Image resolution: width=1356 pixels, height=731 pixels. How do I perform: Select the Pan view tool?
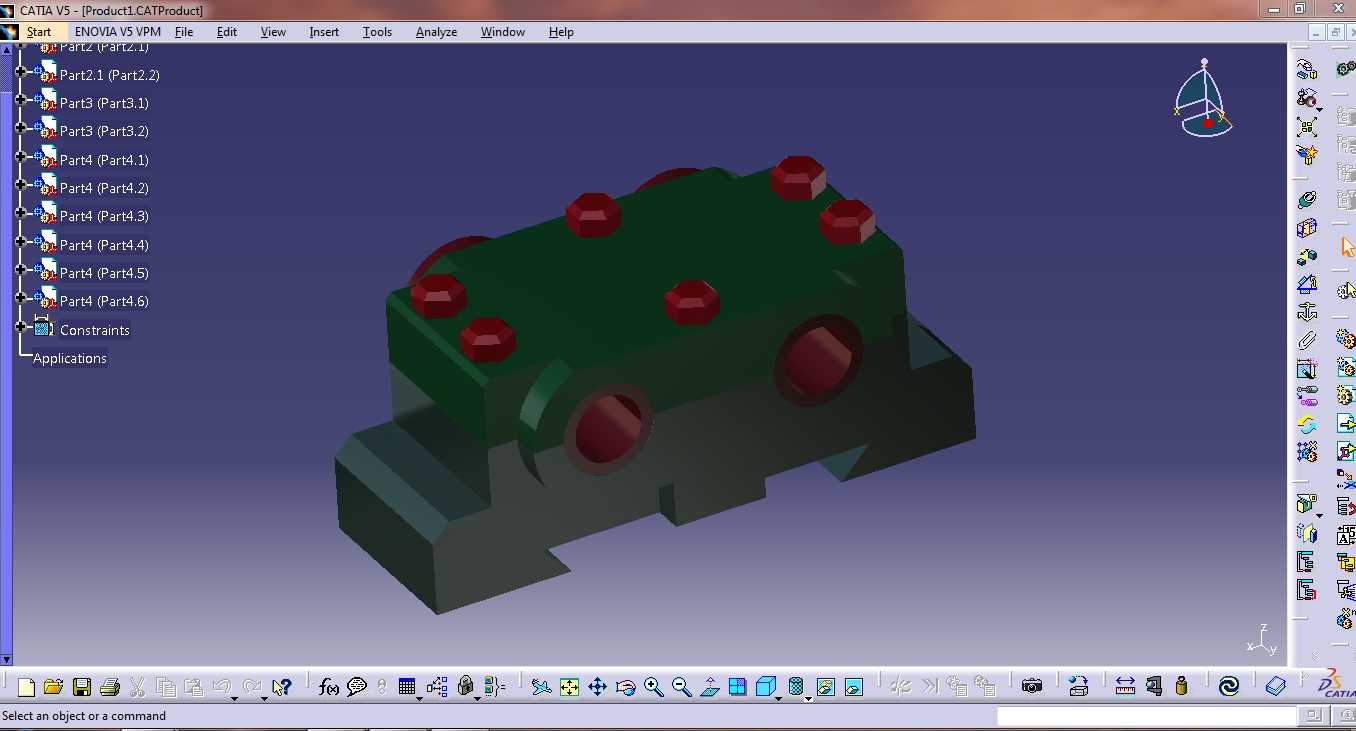click(x=597, y=687)
